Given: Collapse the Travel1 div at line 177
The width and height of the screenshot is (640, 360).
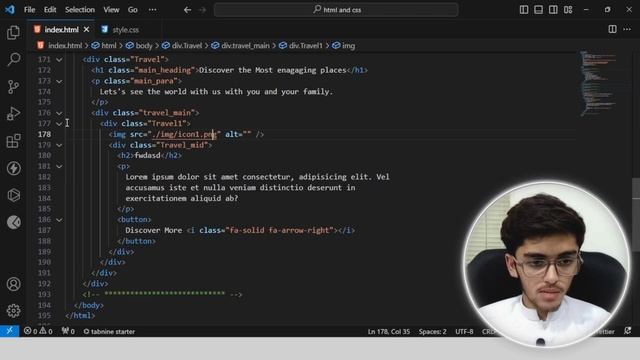Looking at the screenshot, I should [59, 124].
